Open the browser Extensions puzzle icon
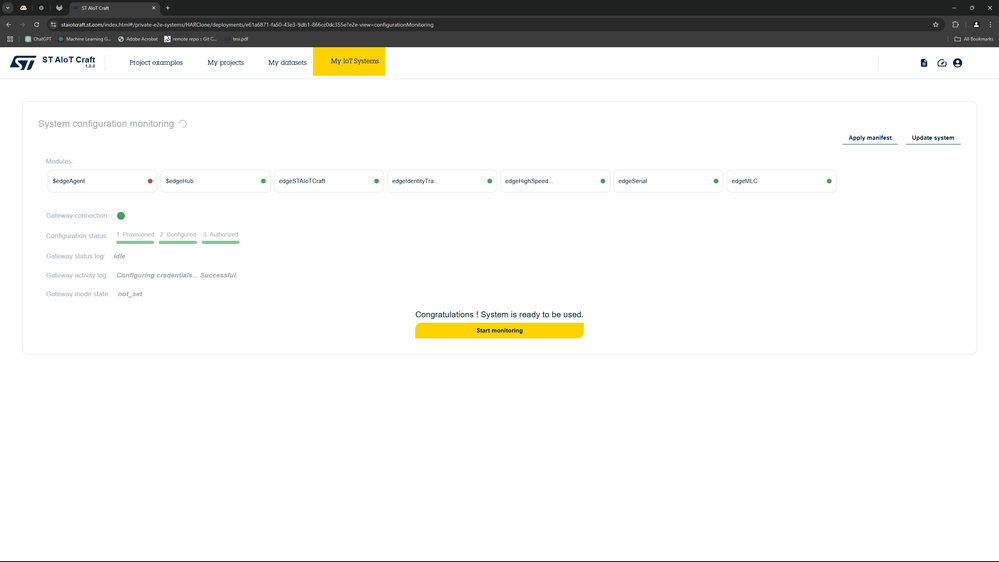The image size is (999, 562). point(955,25)
